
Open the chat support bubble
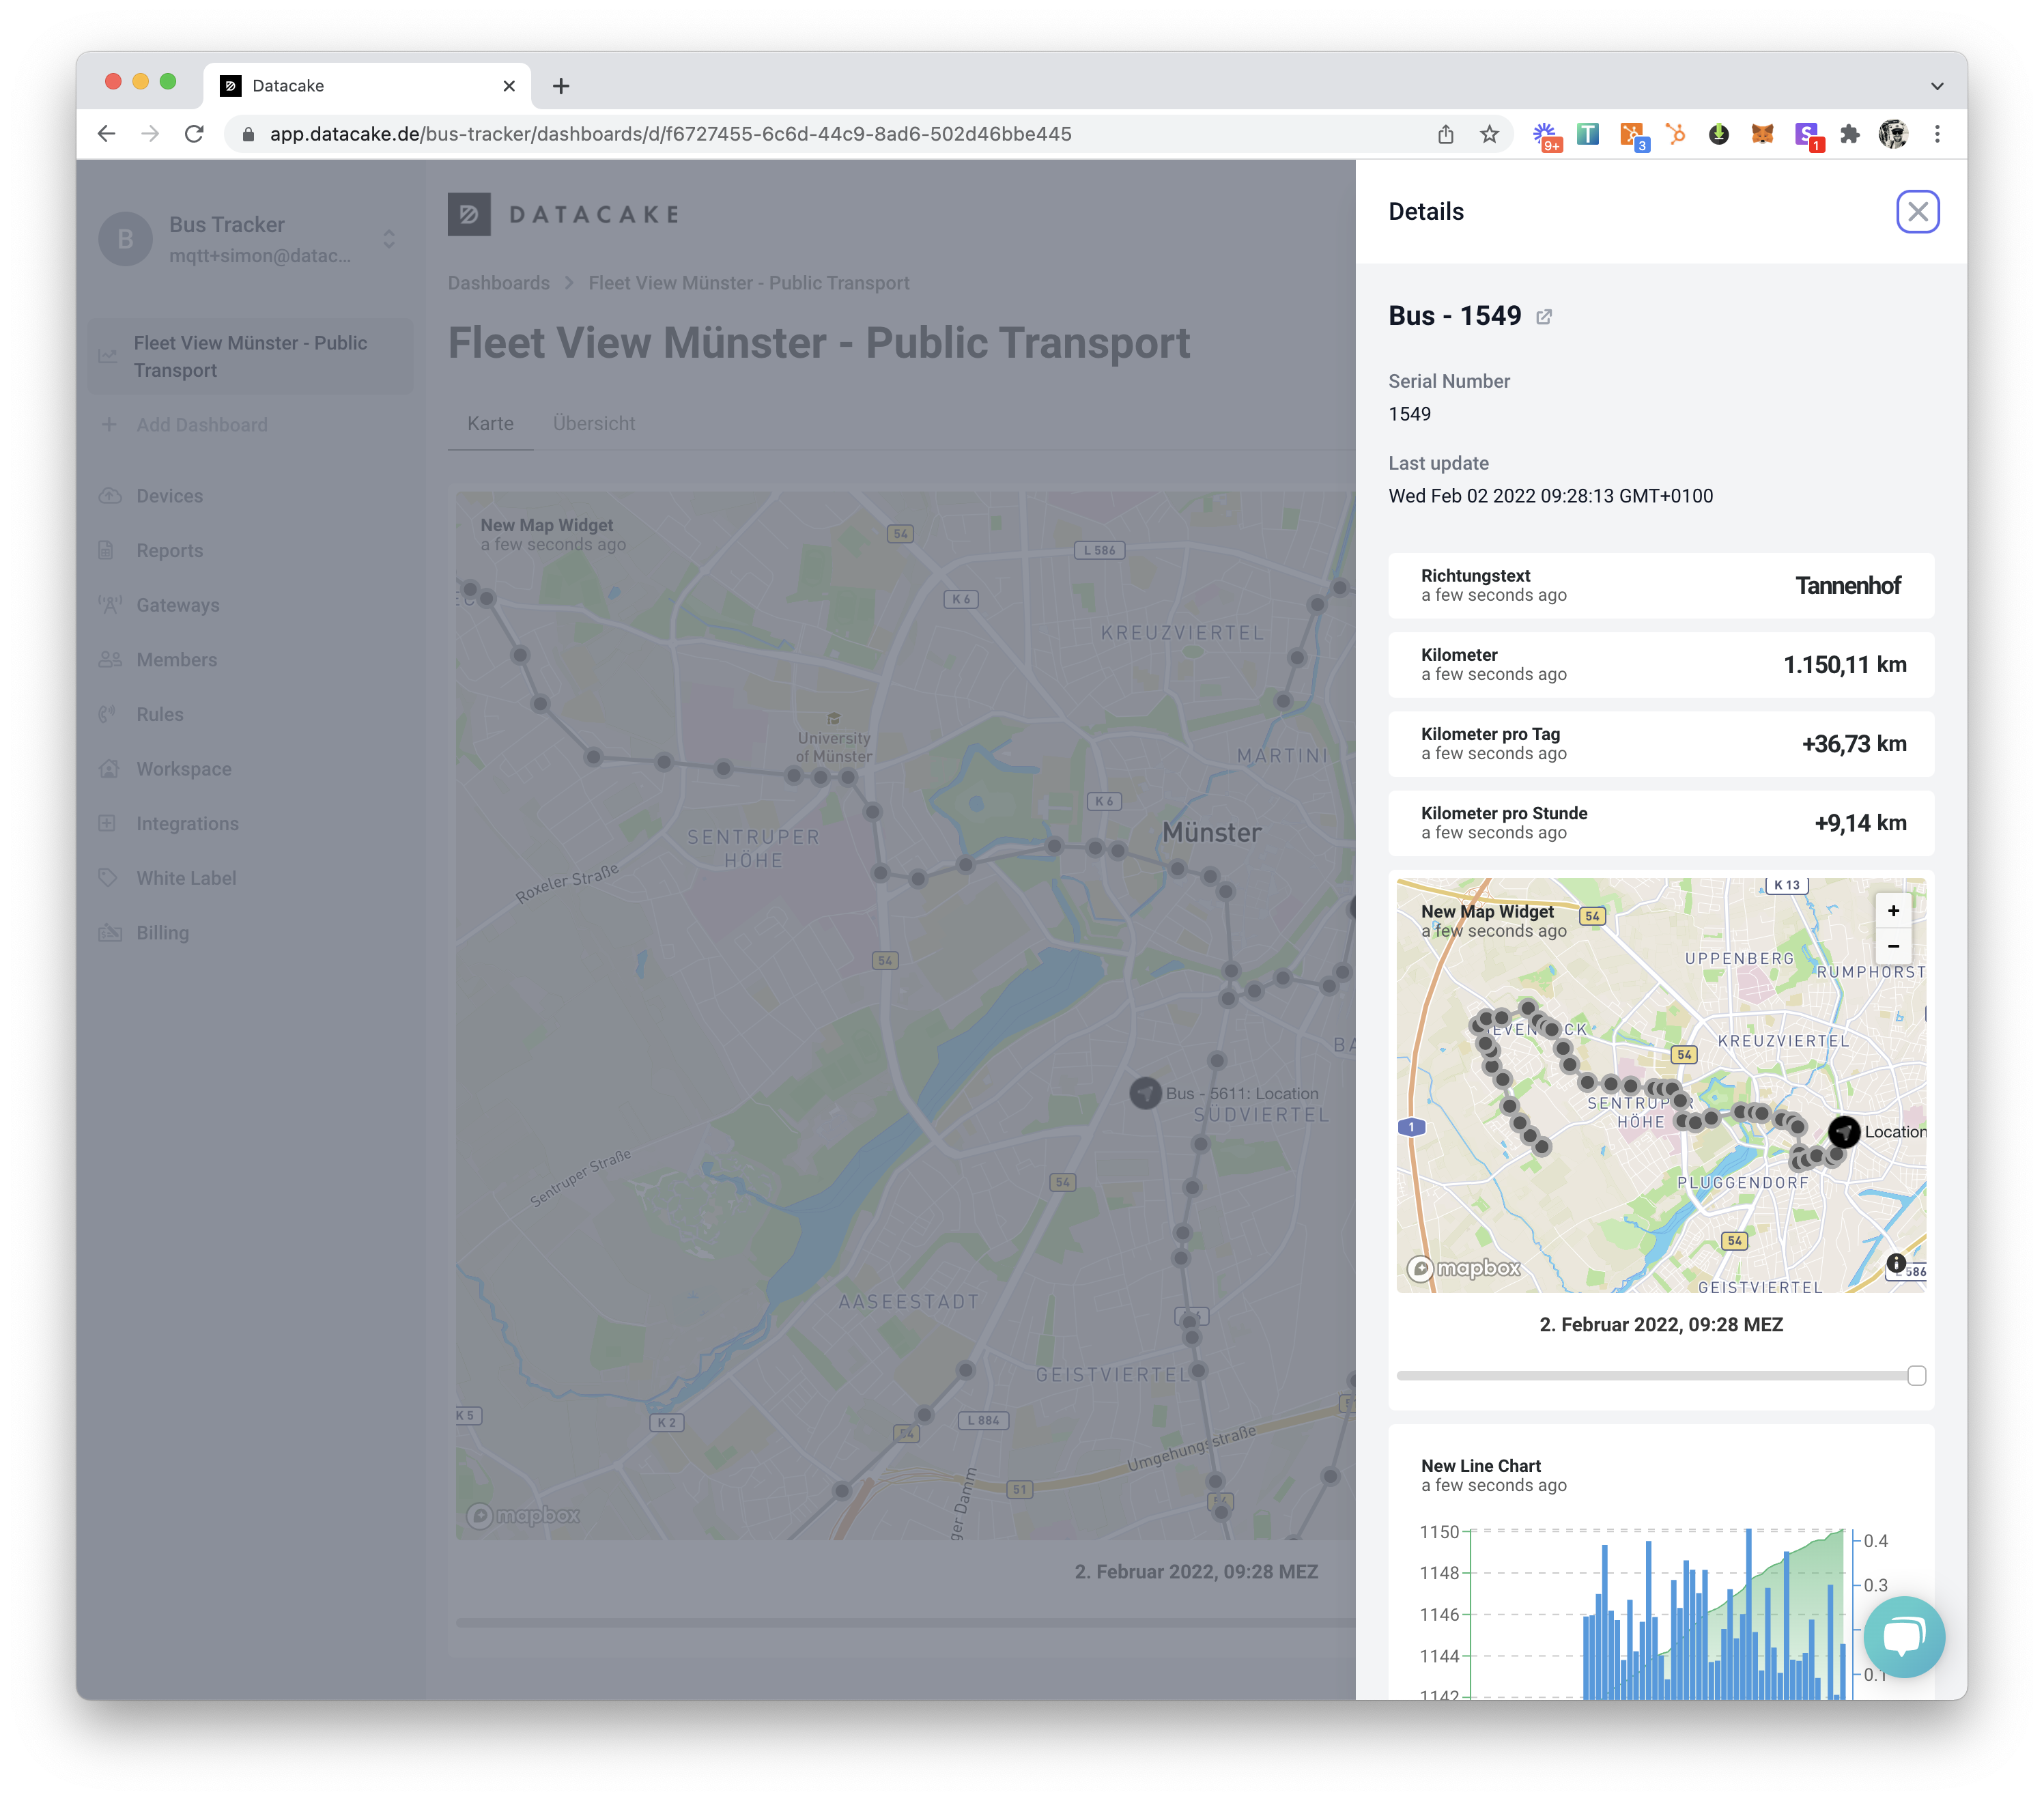click(x=1904, y=1636)
